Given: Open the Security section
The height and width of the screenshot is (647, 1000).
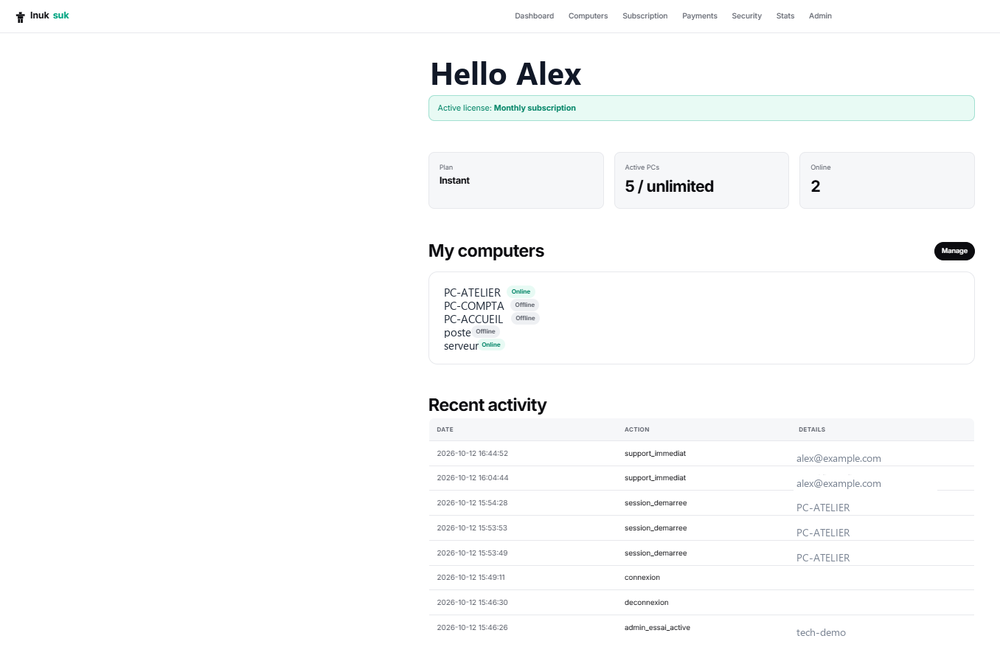Looking at the screenshot, I should tap(746, 16).
